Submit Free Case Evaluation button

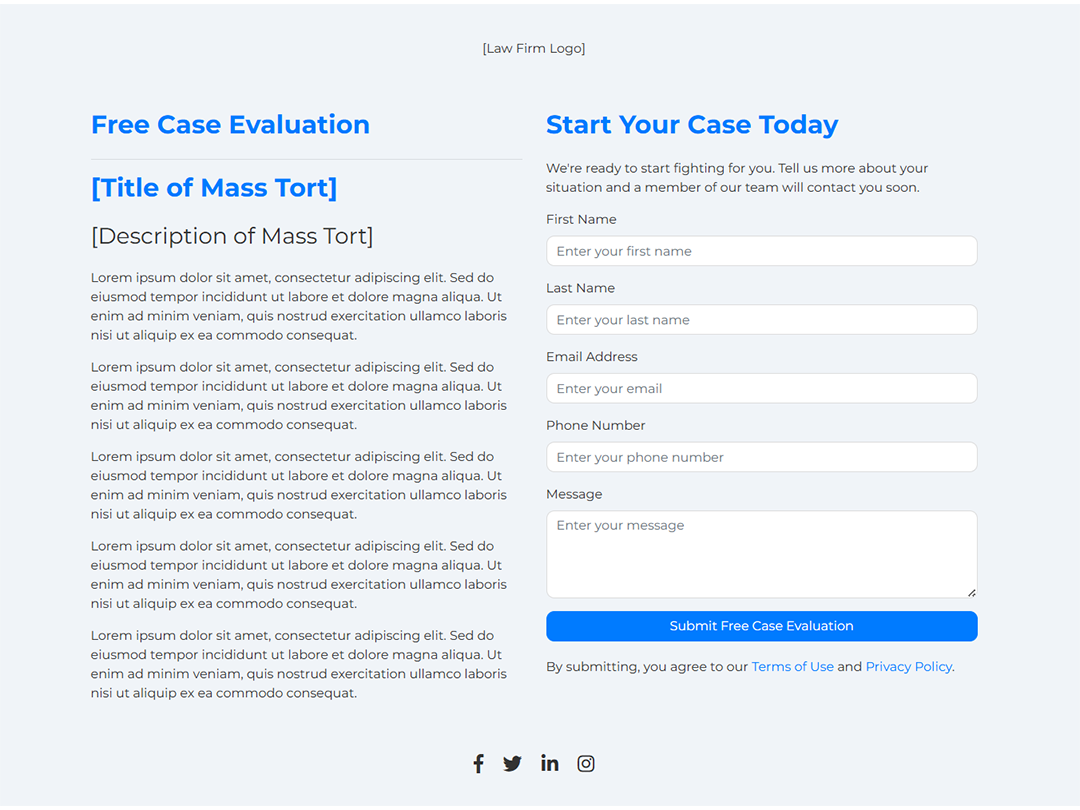762,626
